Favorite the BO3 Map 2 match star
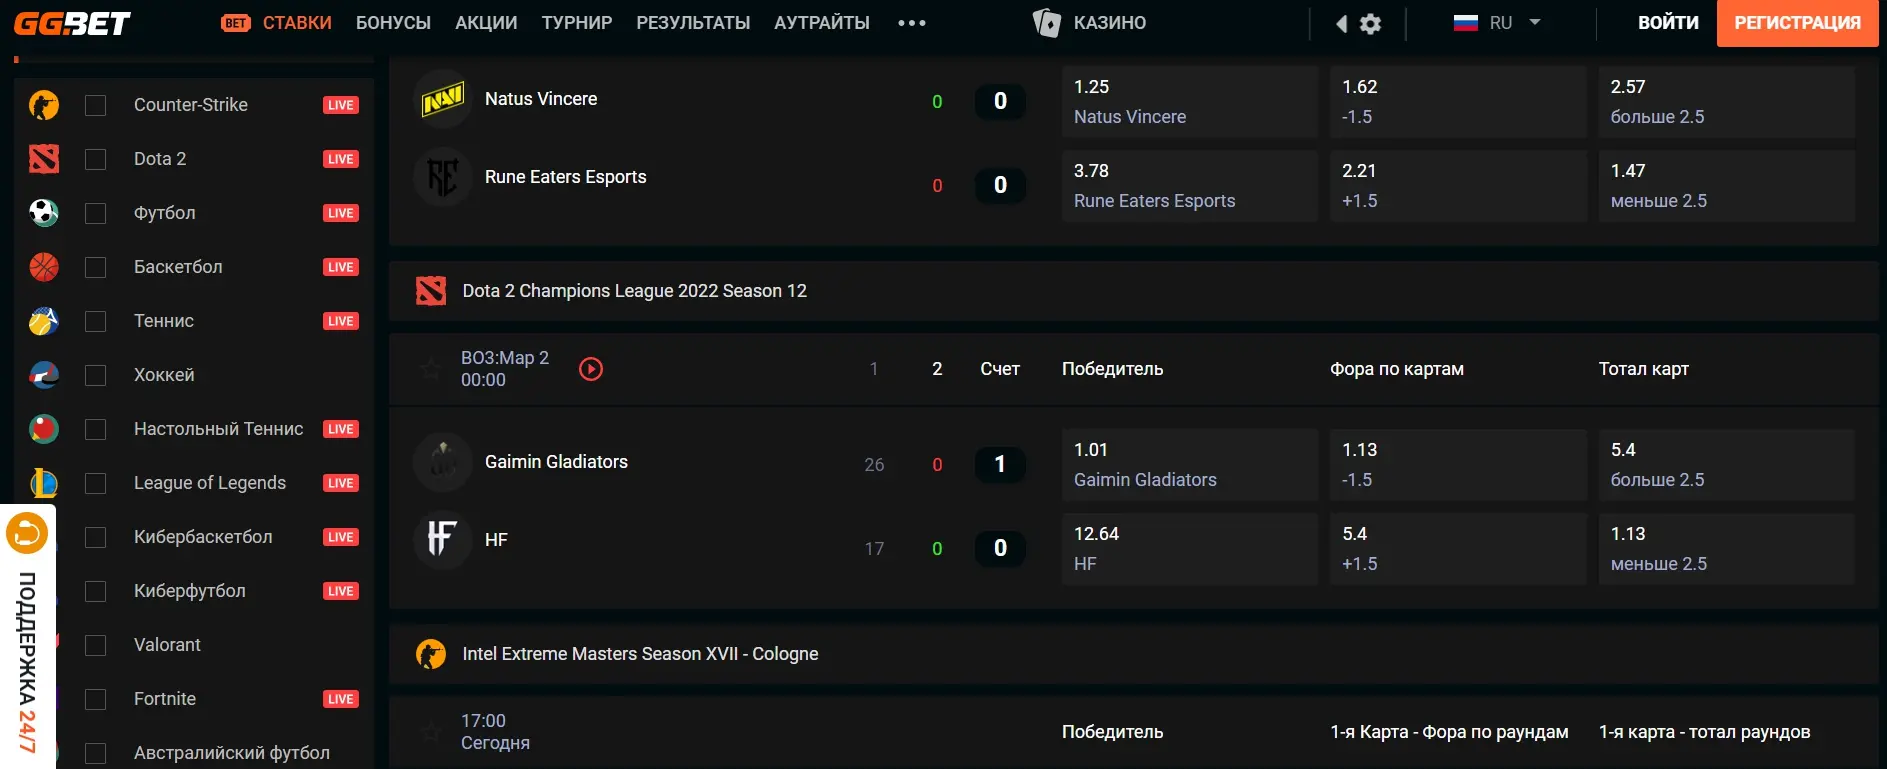The height and width of the screenshot is (769, 1887). 430,369
